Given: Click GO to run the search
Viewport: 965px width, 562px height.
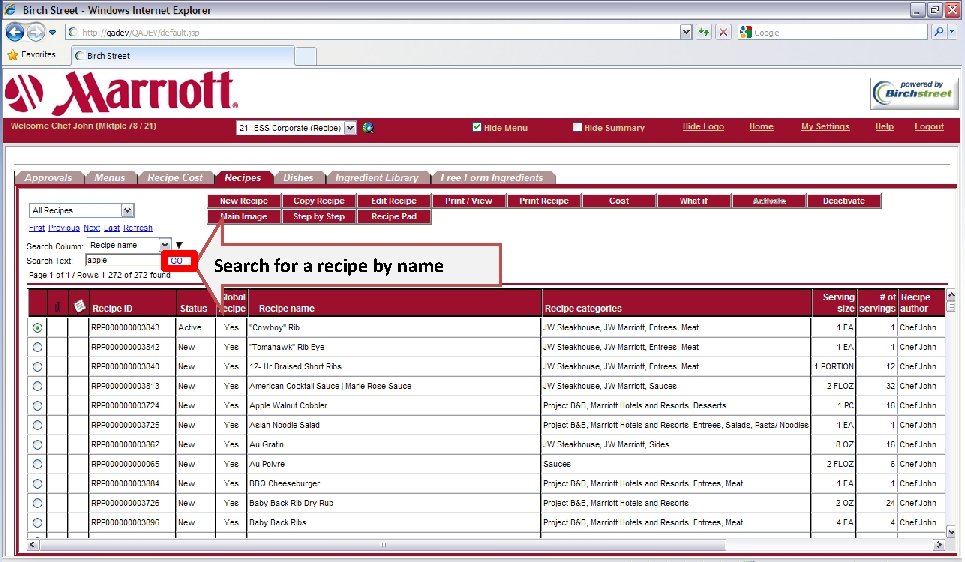Looking at the screenshot, I should pos(179,260).
